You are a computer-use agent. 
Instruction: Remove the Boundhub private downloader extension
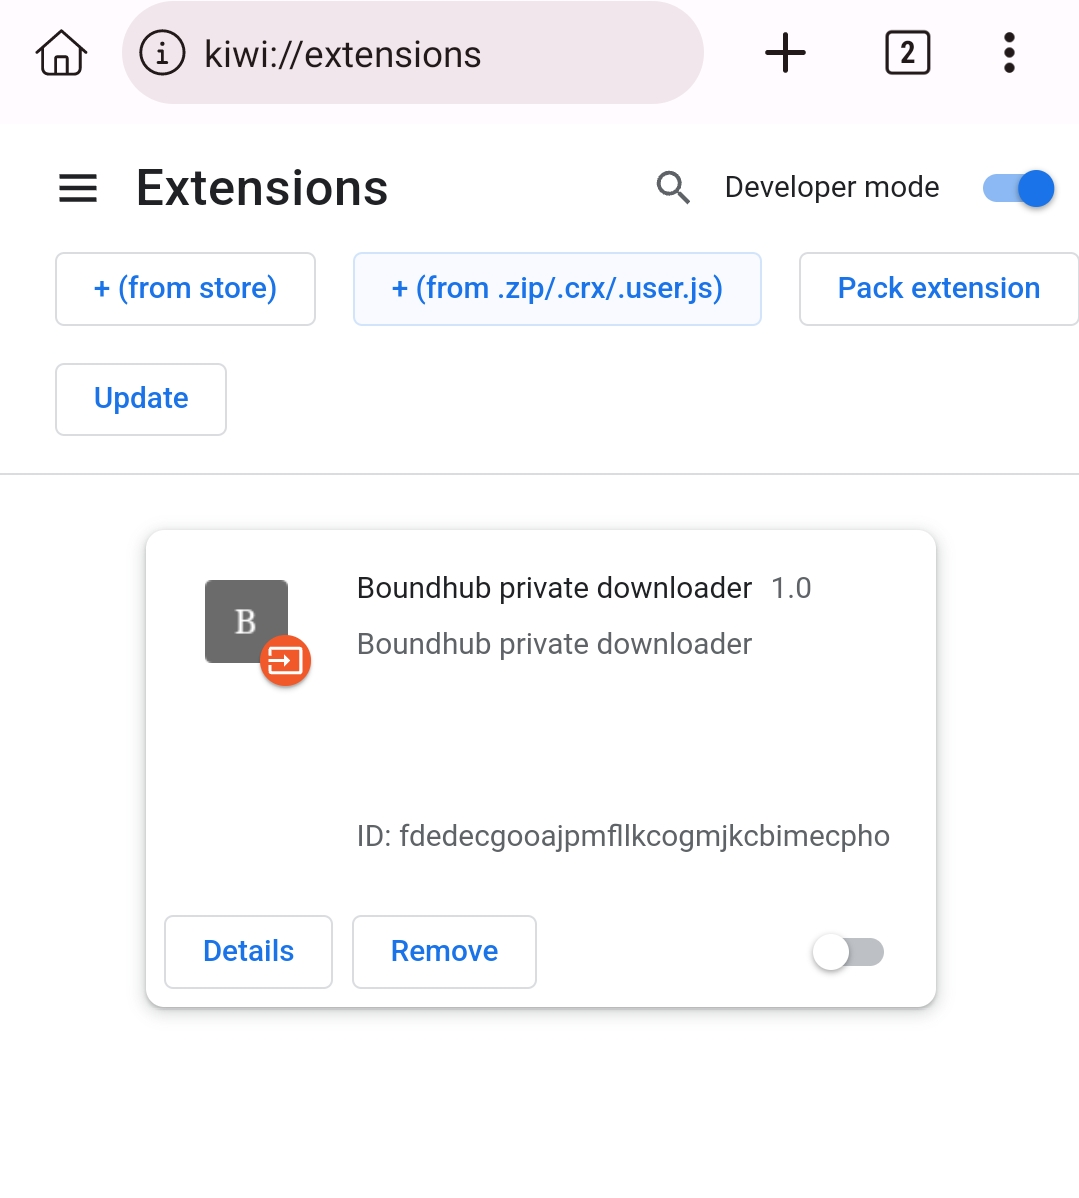coord(444,951)
